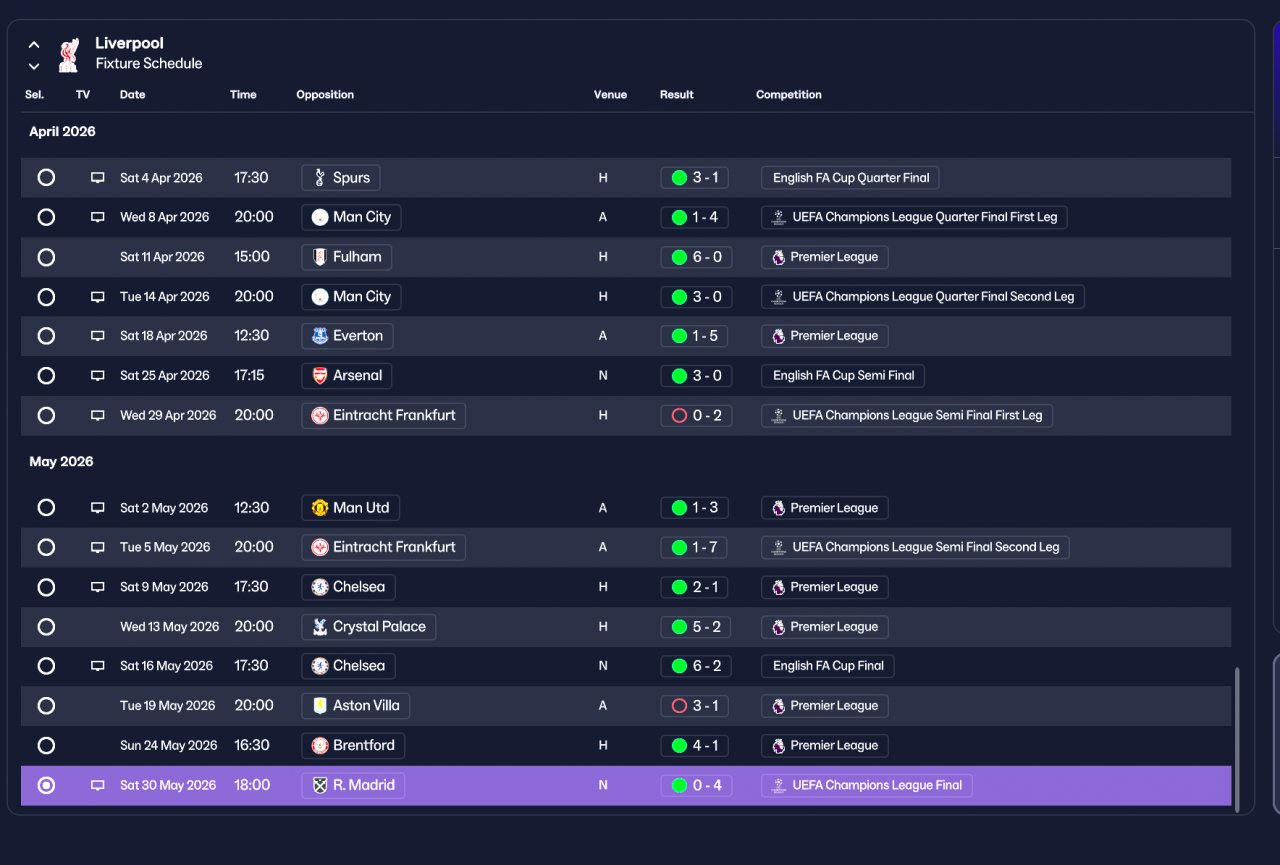Open the English FA Cup Final competition
The height and width of the screenshot is (865, 1280).
[828, 666]
